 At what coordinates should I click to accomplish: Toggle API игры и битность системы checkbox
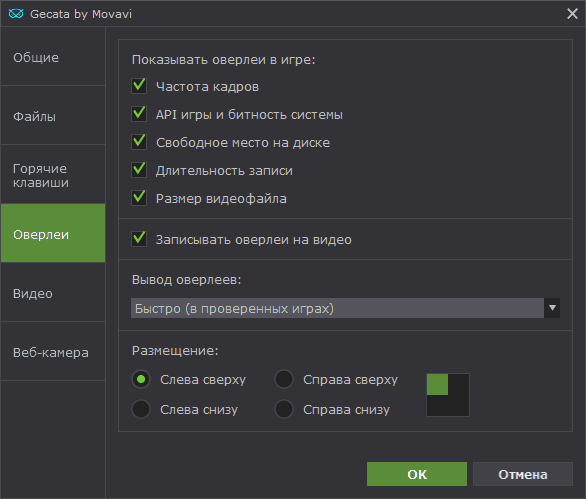click(139, 114)
